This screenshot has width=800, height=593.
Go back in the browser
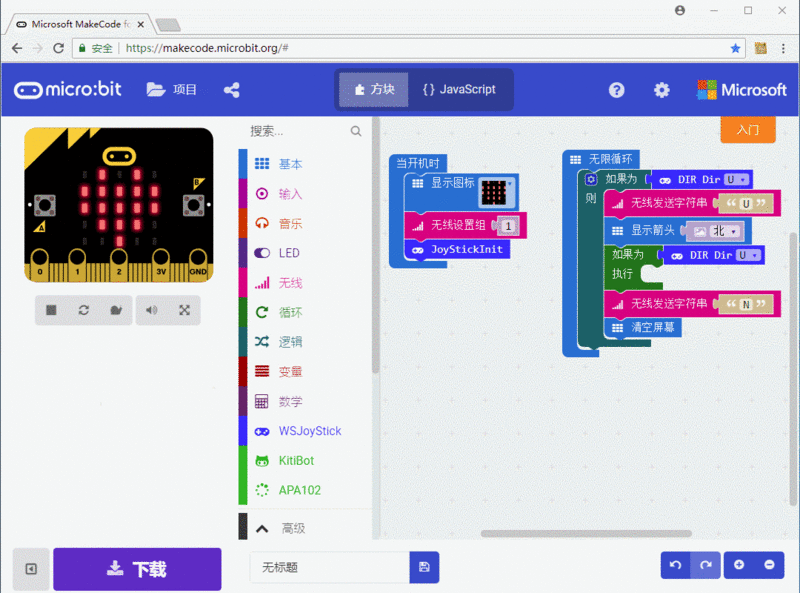tap(17, 48)
